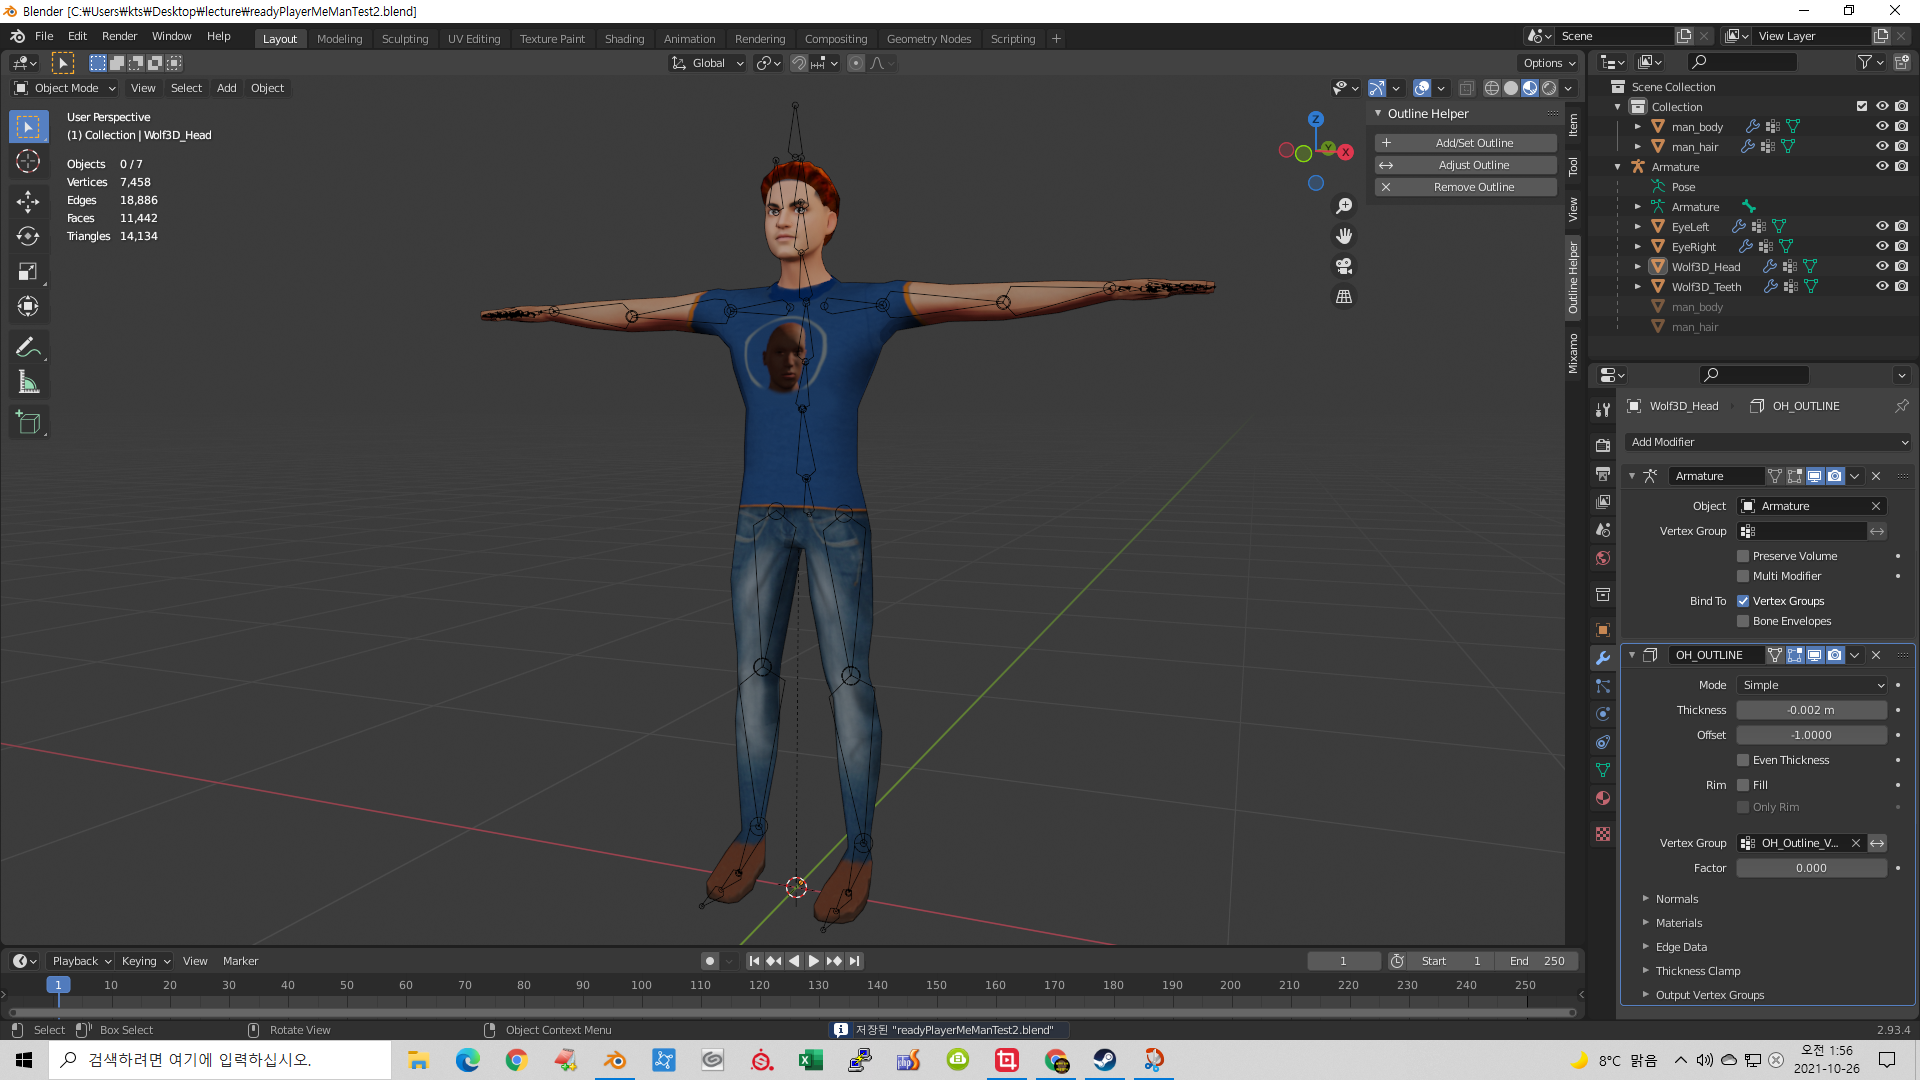Play the animation in timeline

point(814,961)
